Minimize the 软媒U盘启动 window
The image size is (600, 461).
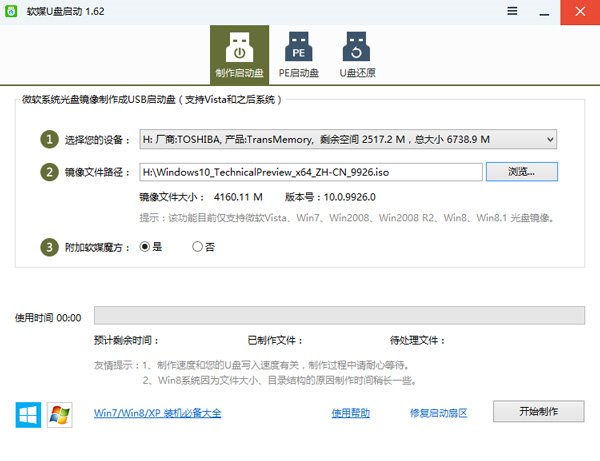click(546, 11)
